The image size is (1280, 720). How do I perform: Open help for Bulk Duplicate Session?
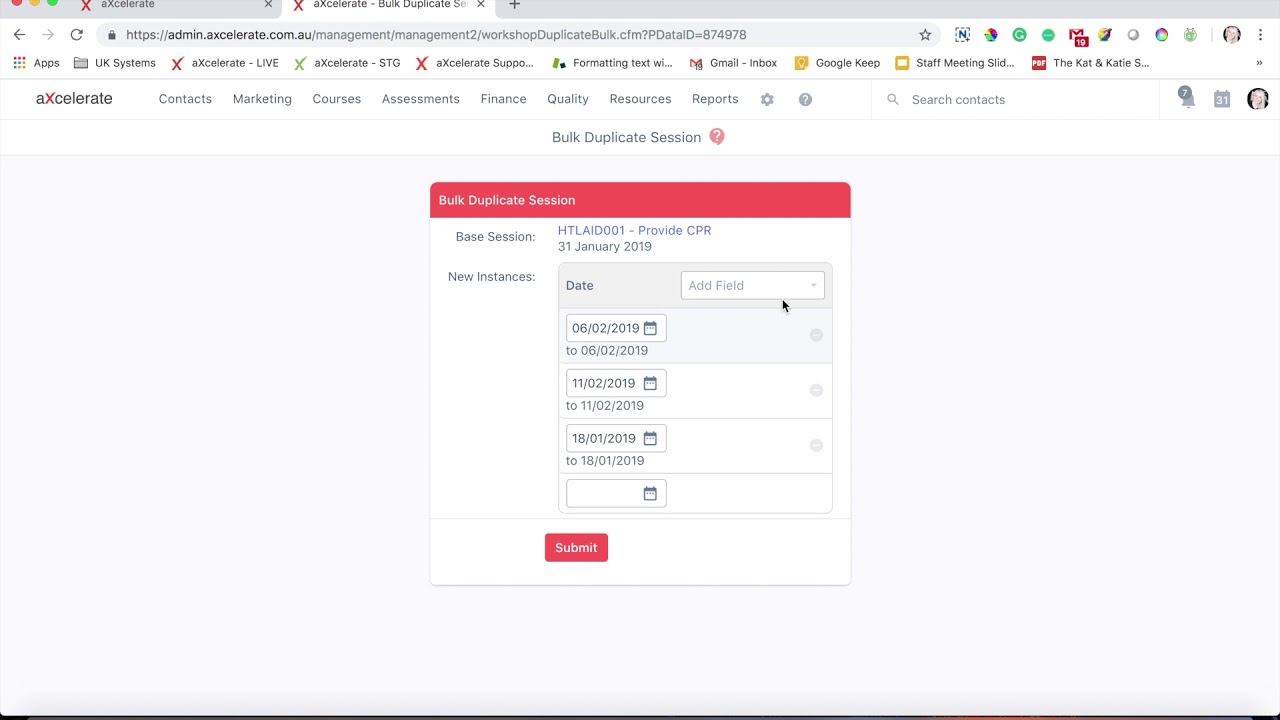coord(717,137)
